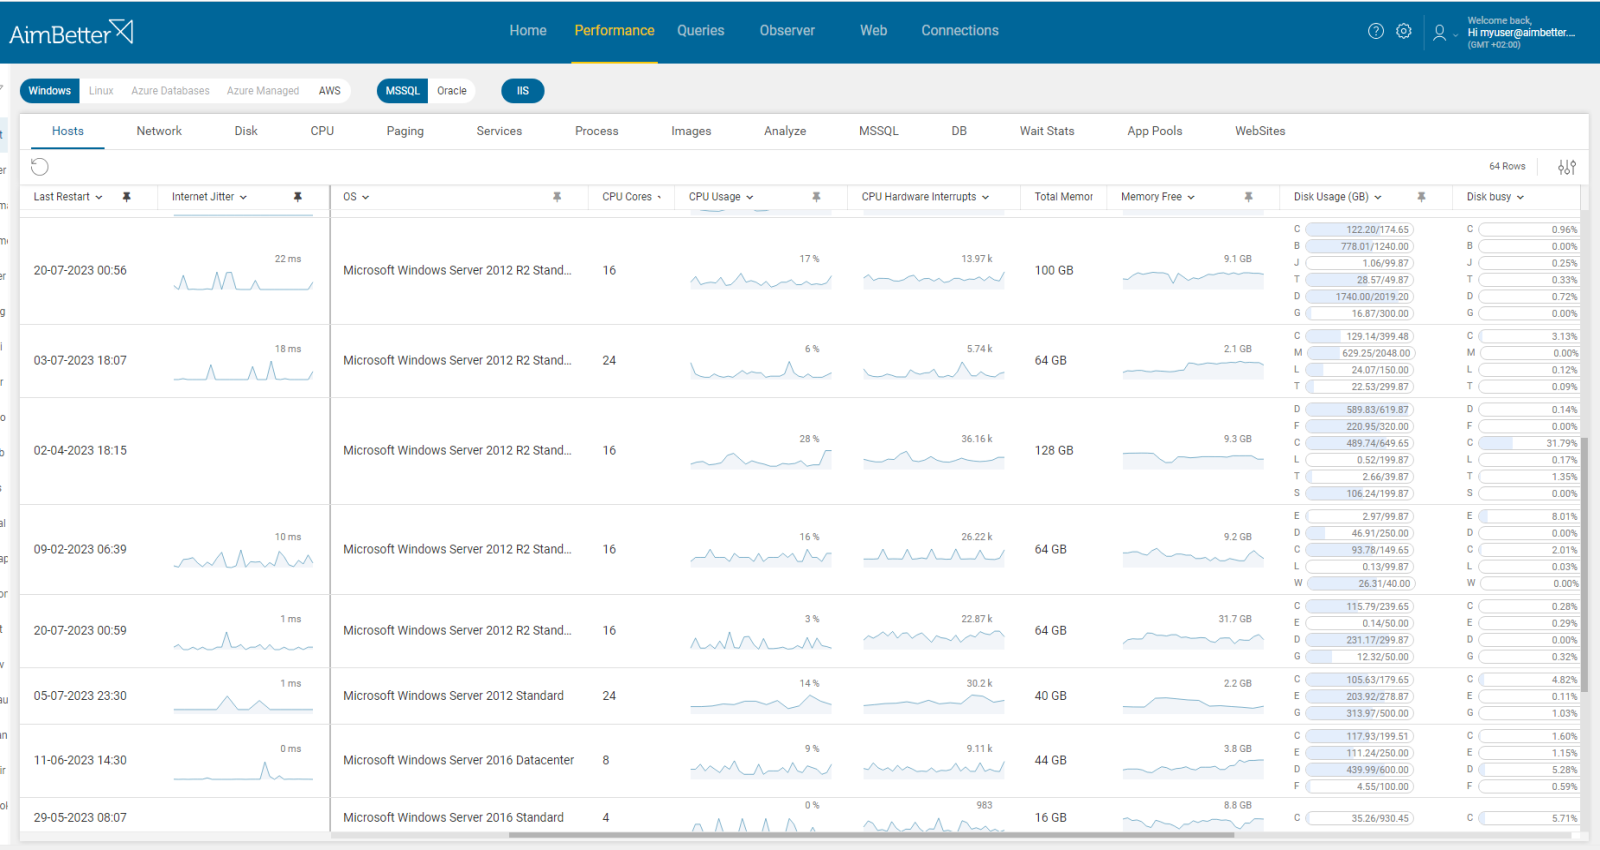Expand the Memory Free column menu
The image size is (1600, 850).
(x=1191, y=197)
